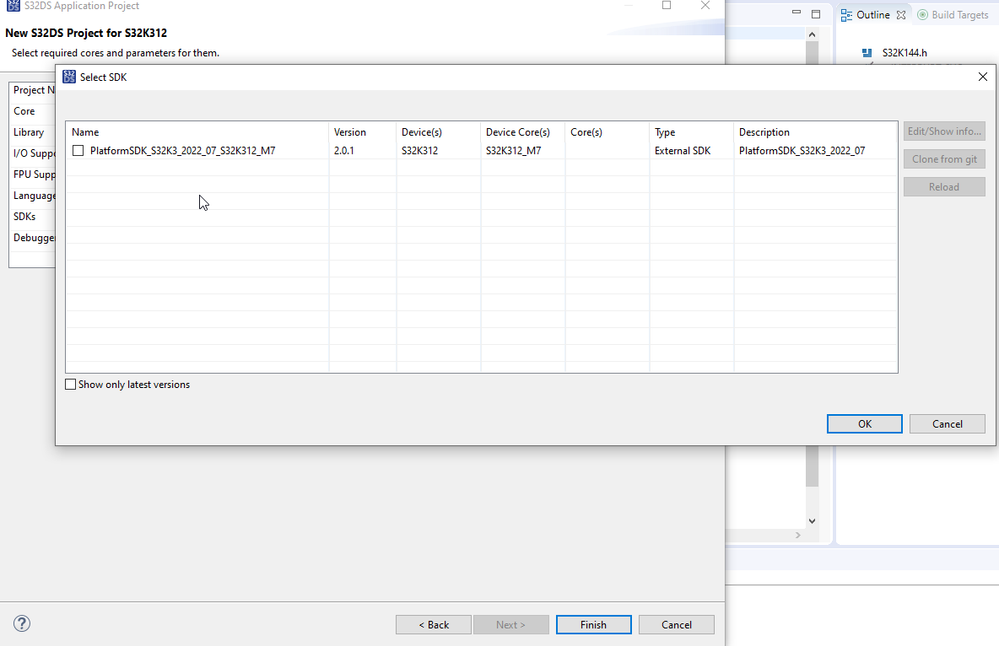999x646 pixels.
Task: Sort SDK table by Name column
Action: tap(198, 132)
